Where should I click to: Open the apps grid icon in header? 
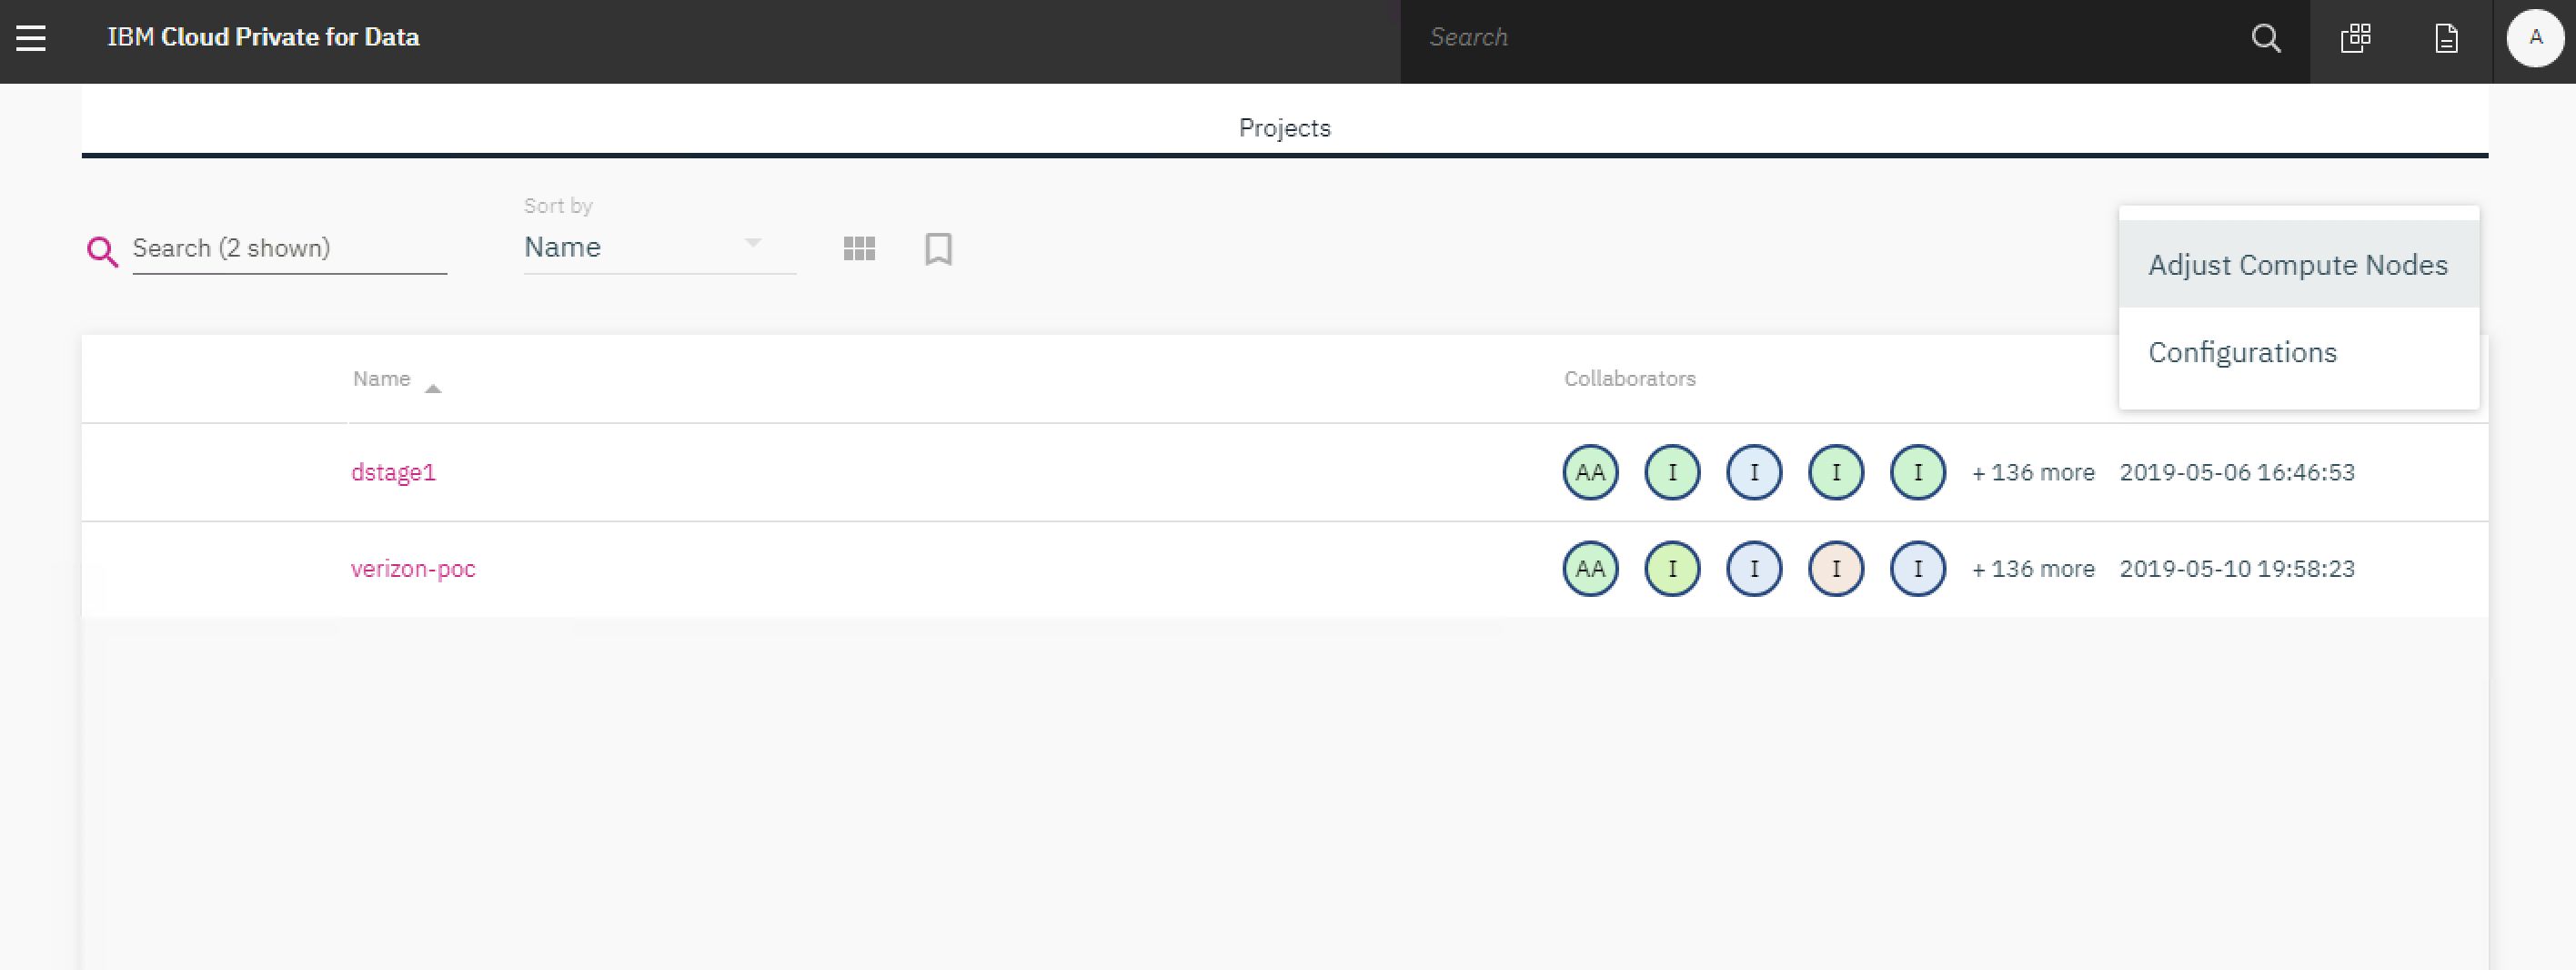2355,38
